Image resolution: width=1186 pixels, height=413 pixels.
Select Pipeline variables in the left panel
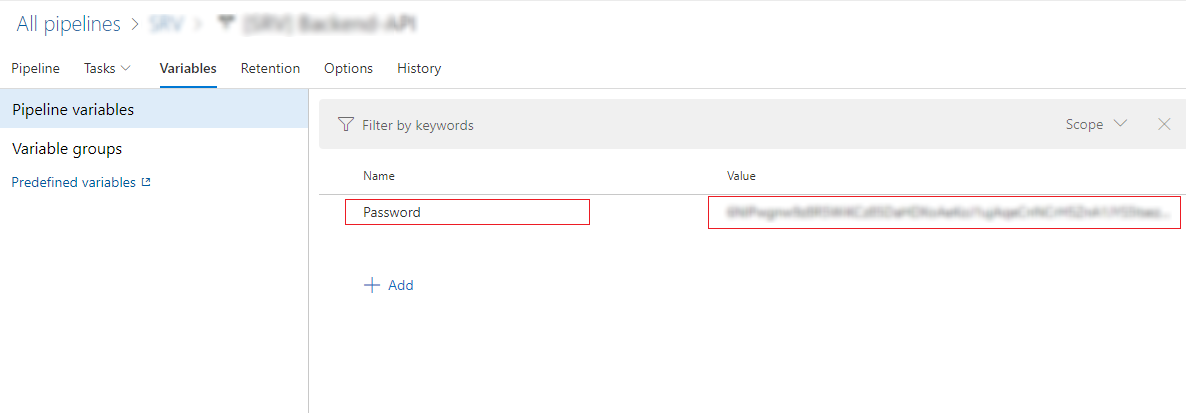(73, 109)
